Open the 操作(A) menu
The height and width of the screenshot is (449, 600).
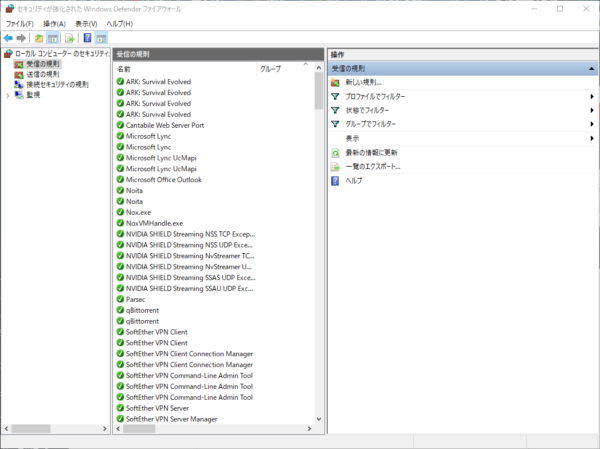(54, 24)
